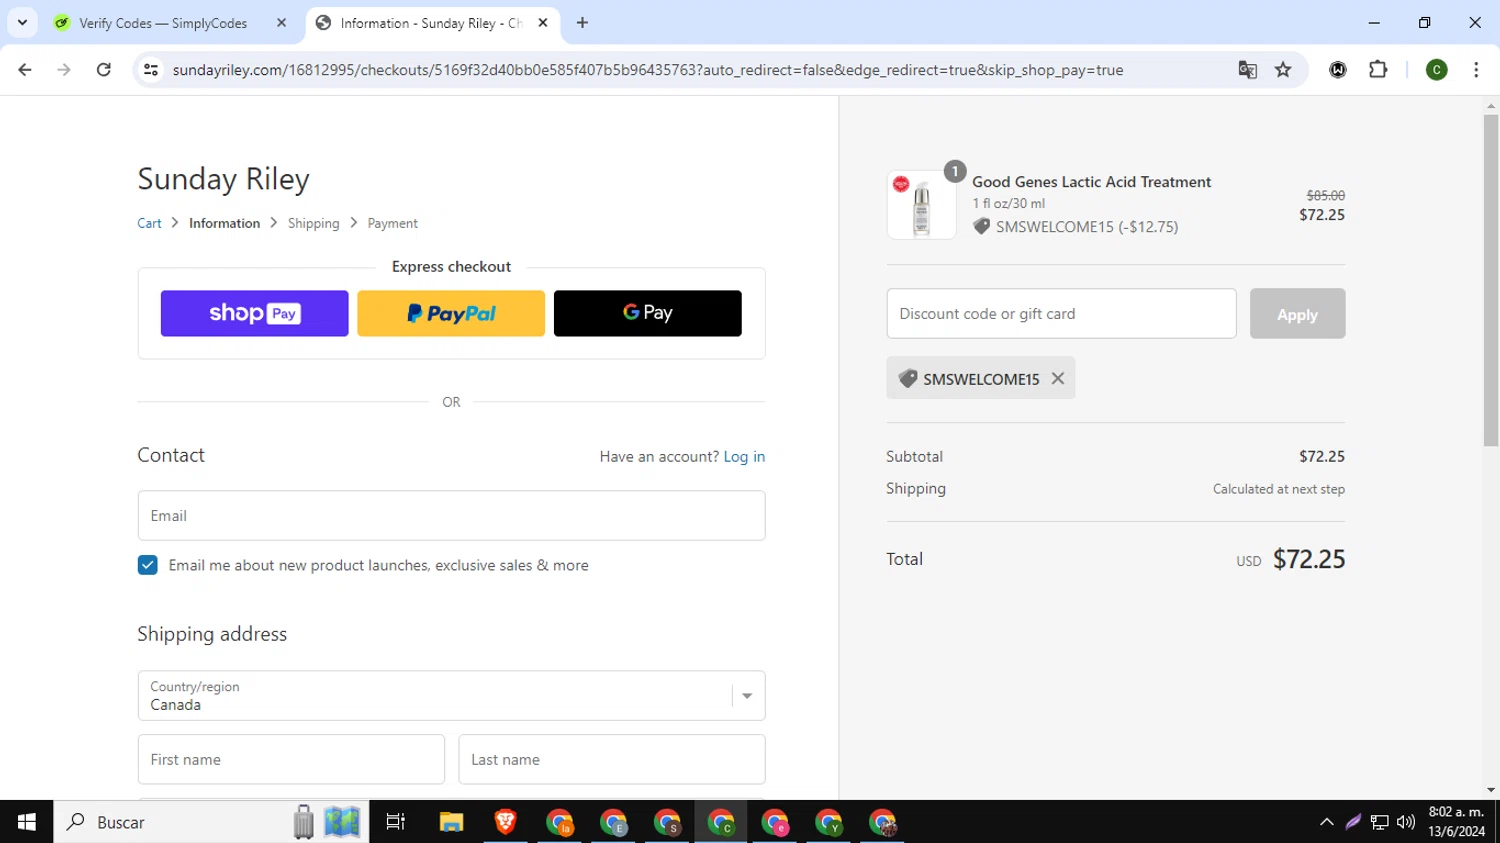
Task: Close the Information - Sunday Riley tab
Action: point(543,23)
